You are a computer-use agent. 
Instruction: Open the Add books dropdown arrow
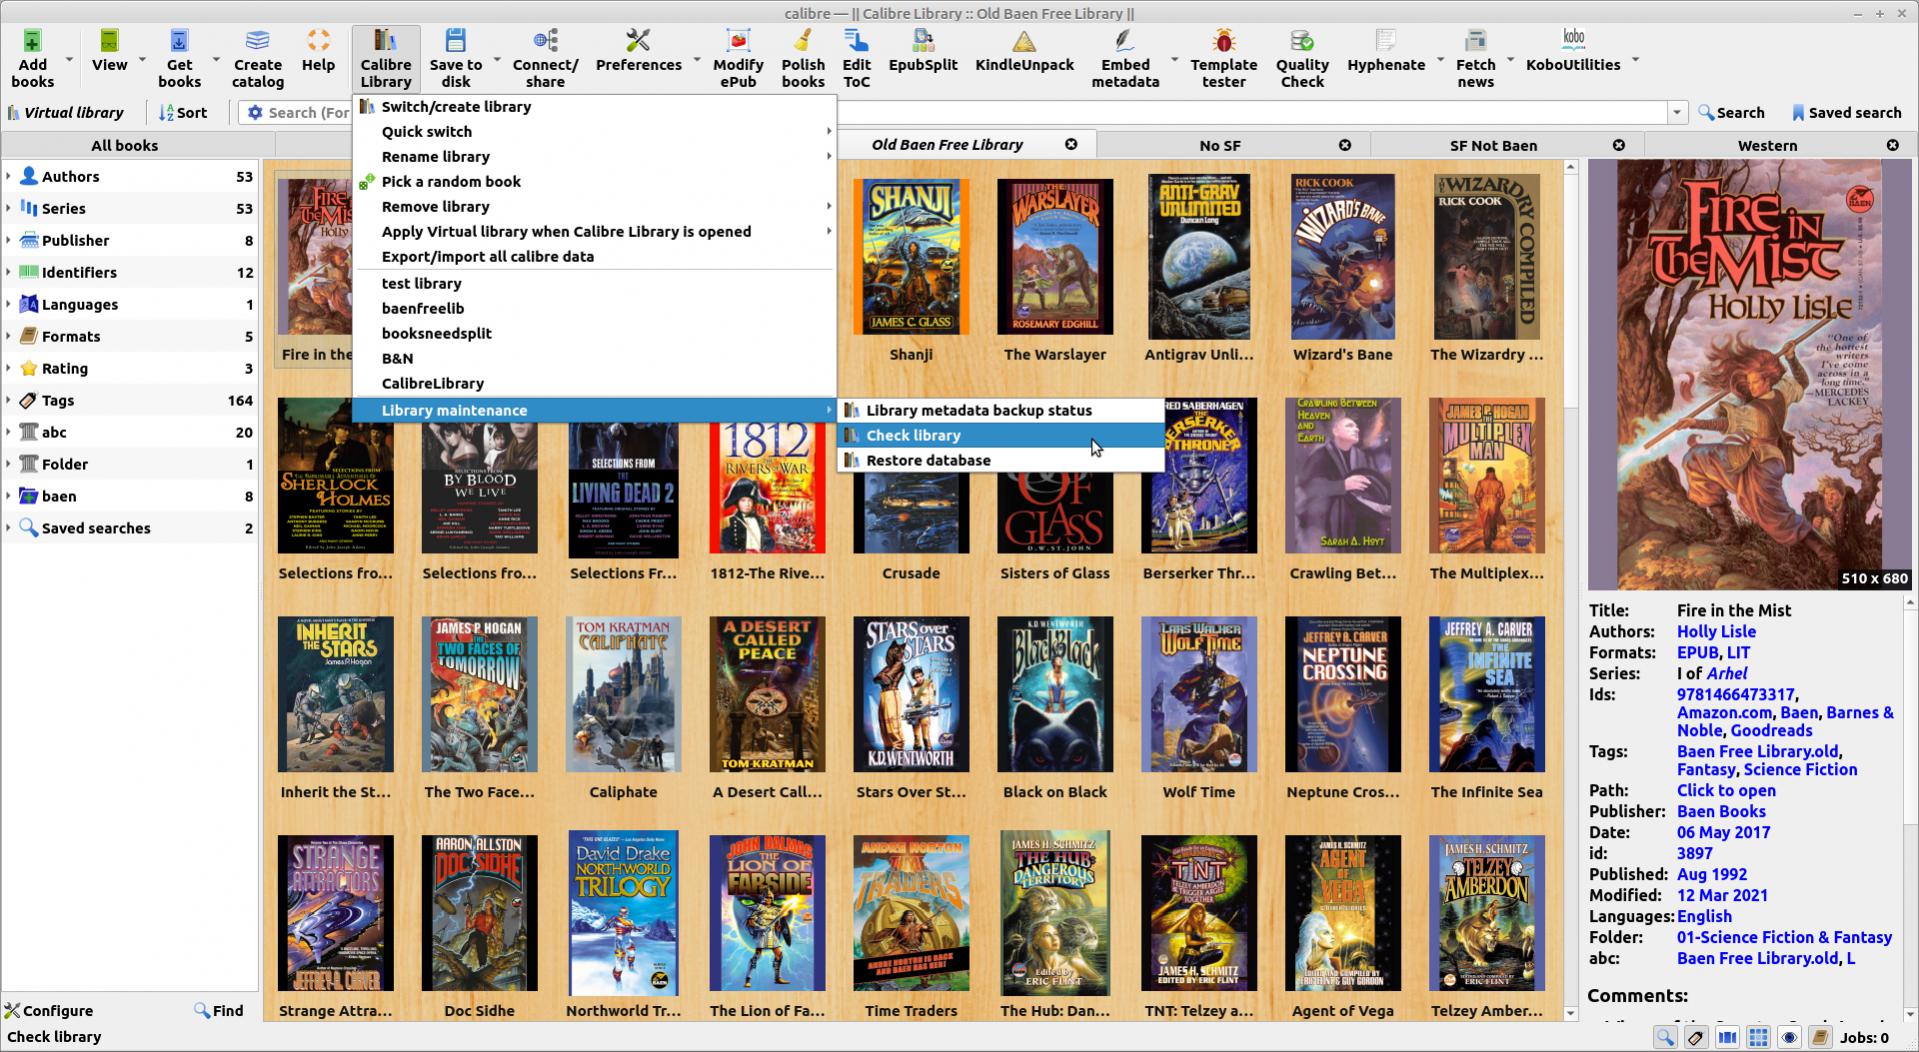(x=69, y=60)
